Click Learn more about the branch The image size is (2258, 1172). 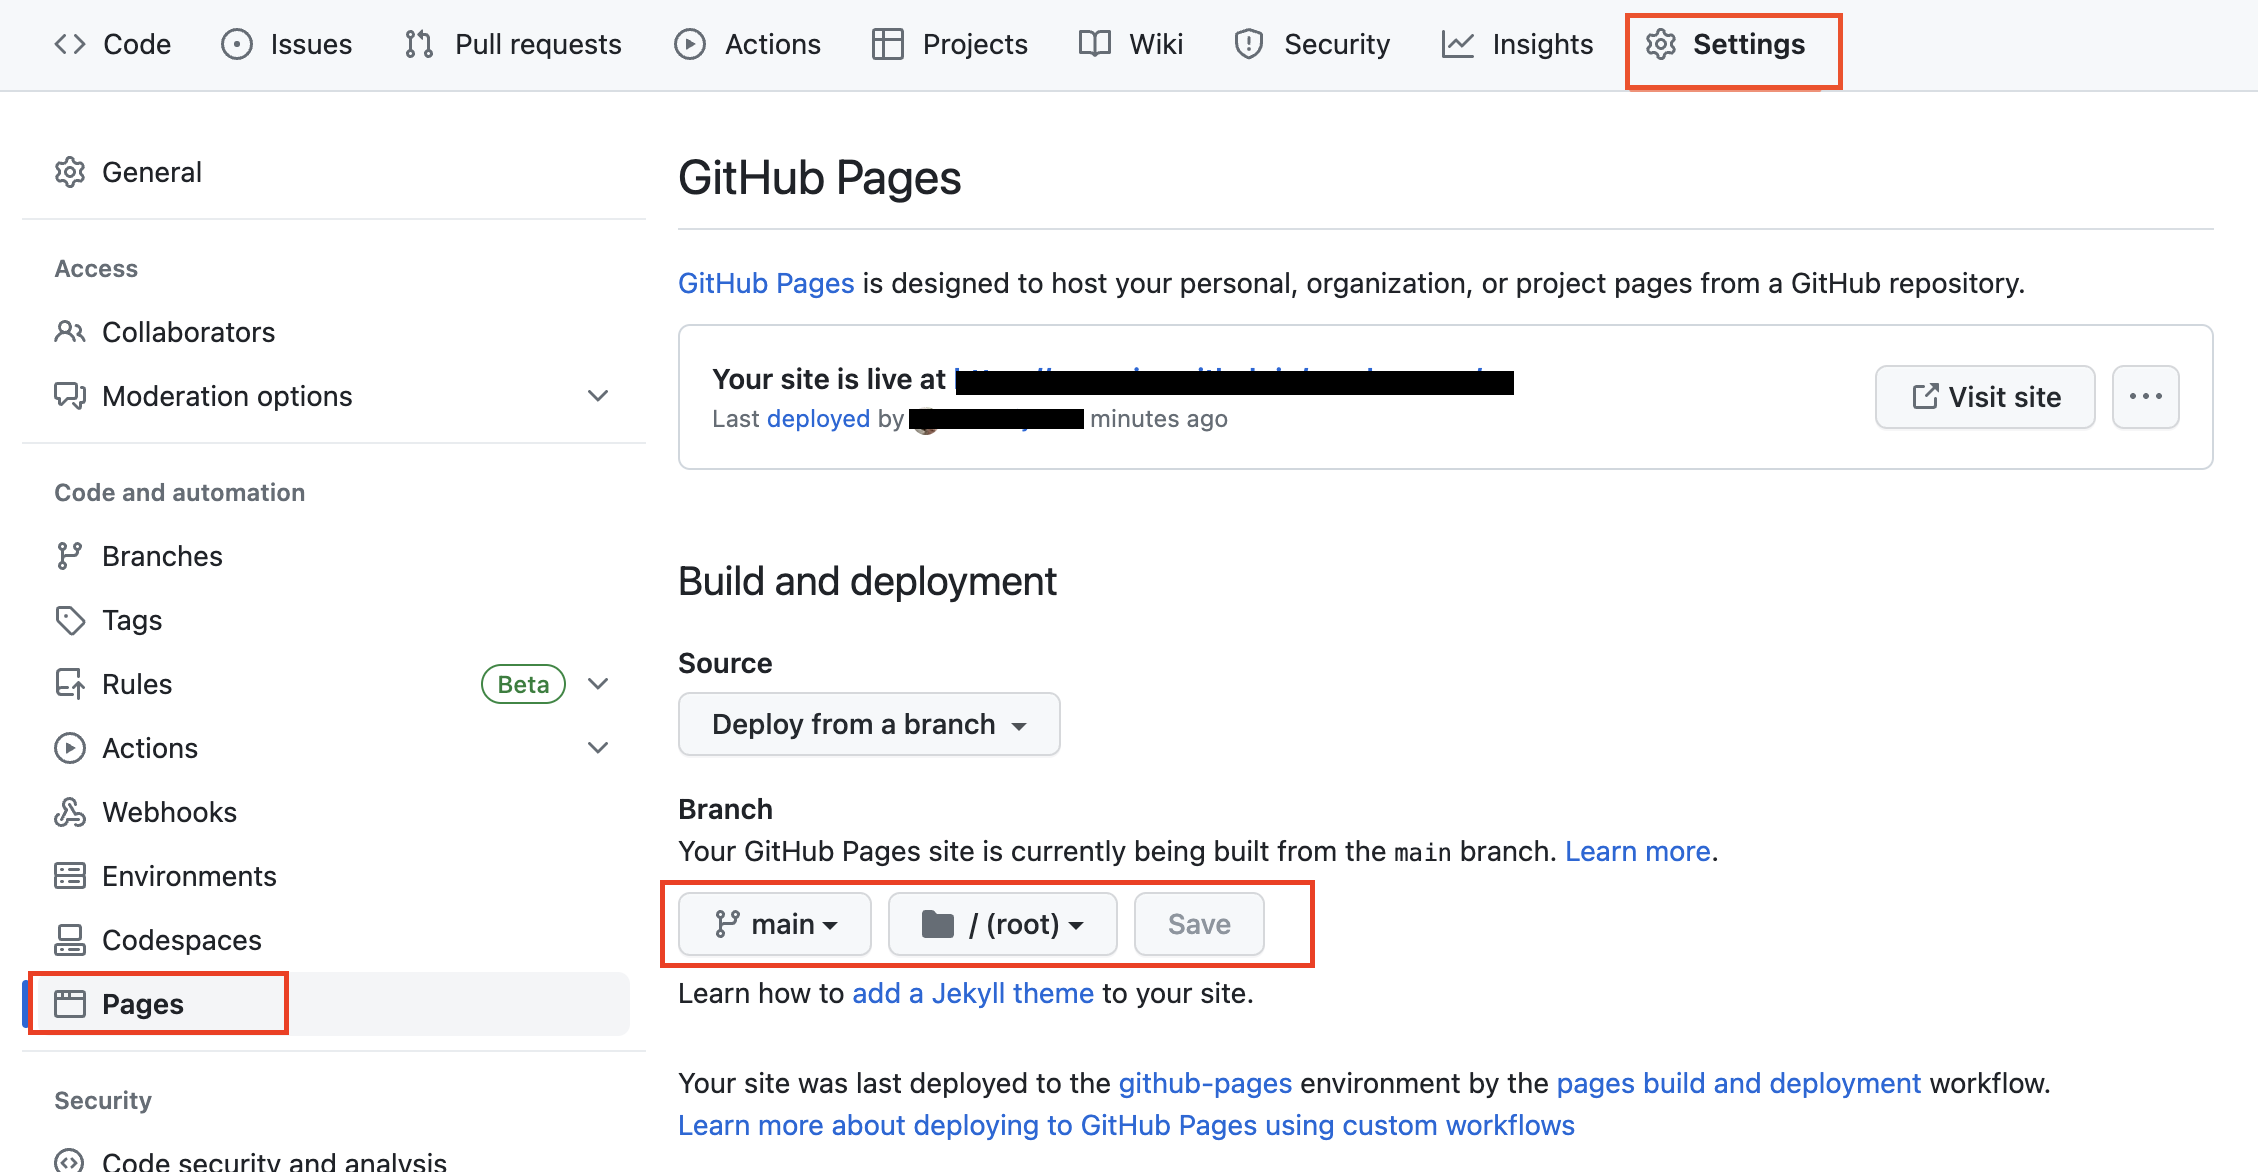click(1637, 851)
